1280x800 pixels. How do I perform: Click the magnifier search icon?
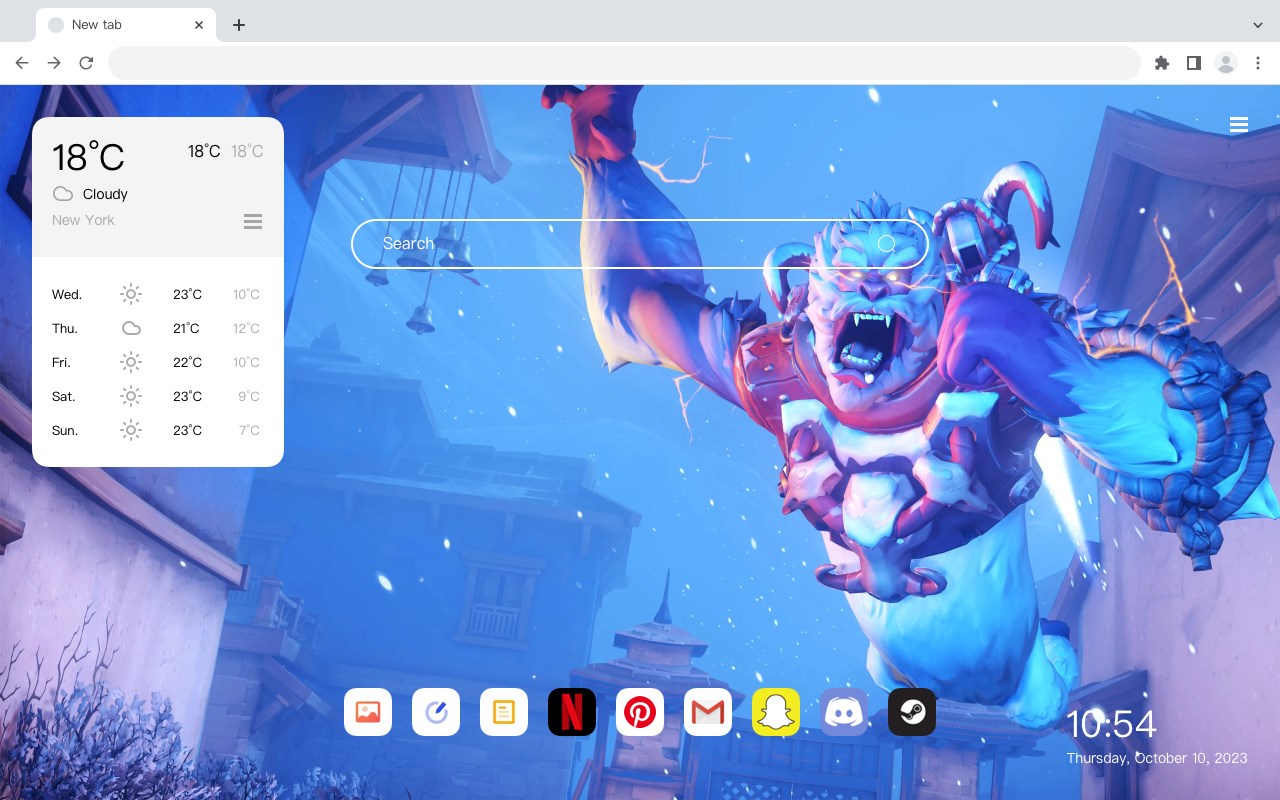[x=887, y=244]
